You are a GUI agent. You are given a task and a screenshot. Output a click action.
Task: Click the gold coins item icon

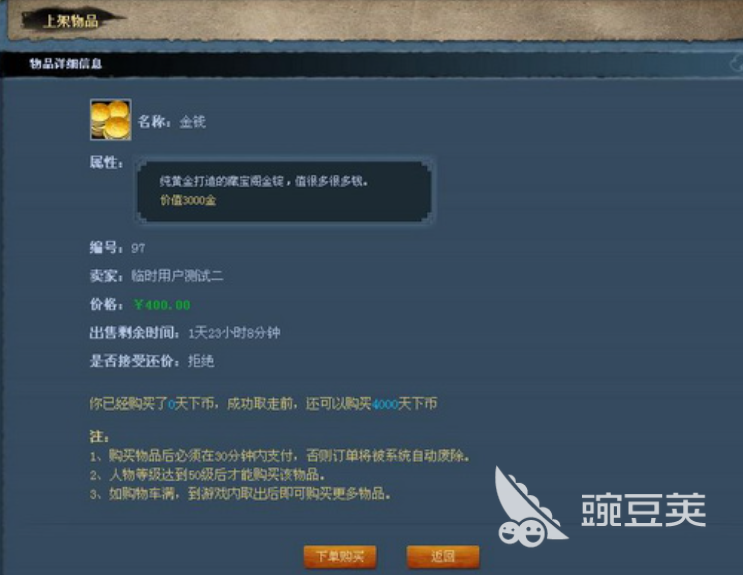coord(111,119)
